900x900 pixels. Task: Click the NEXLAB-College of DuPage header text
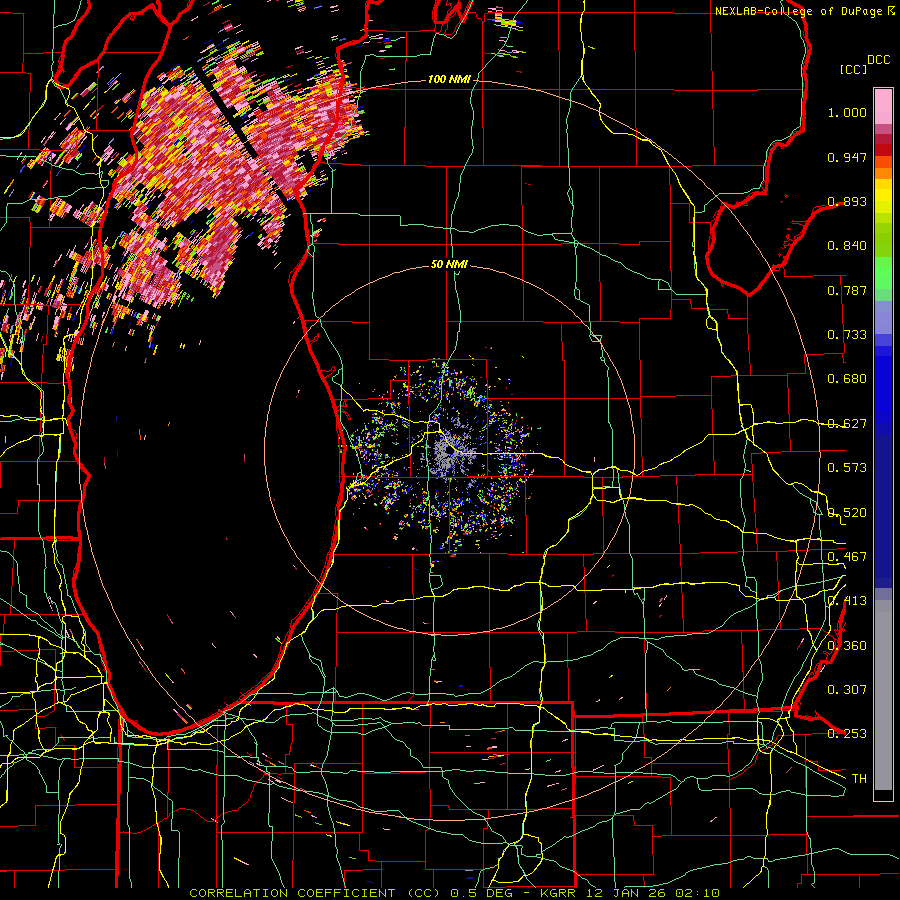point(798,11)
